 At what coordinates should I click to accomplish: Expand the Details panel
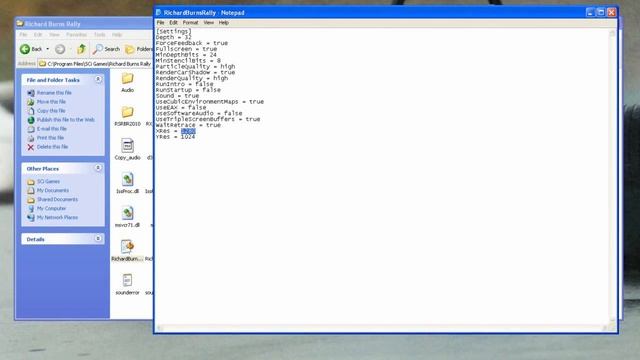coord(98,238)
